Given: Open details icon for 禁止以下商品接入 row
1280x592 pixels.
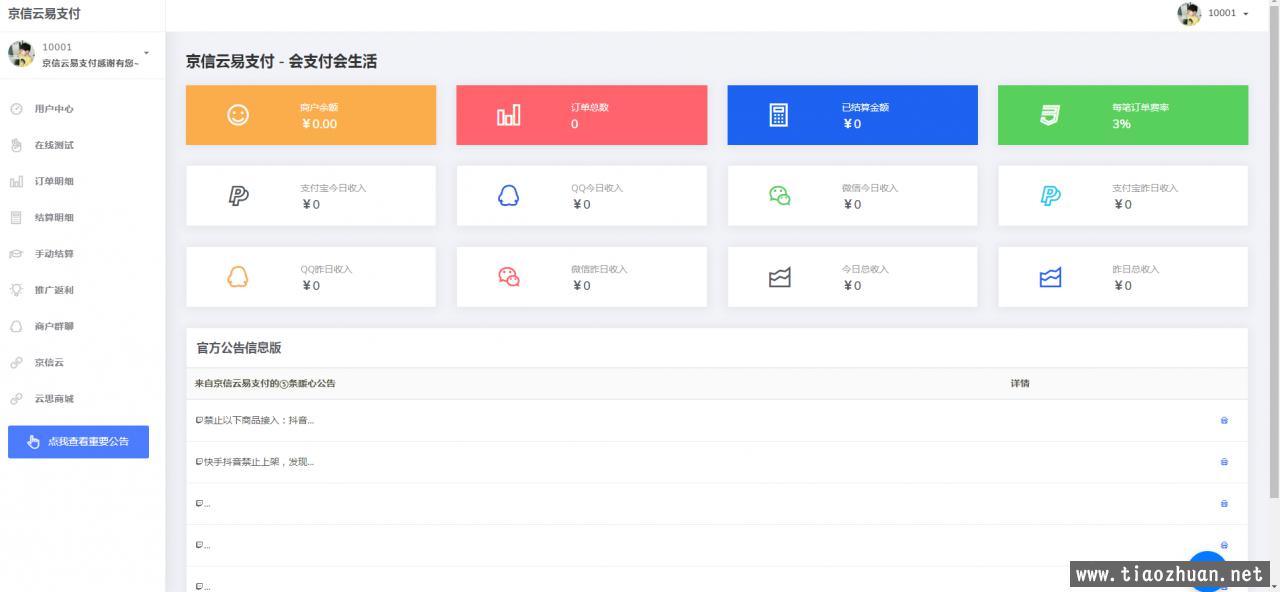Looking at the screenshot, I should [1224, 421].
